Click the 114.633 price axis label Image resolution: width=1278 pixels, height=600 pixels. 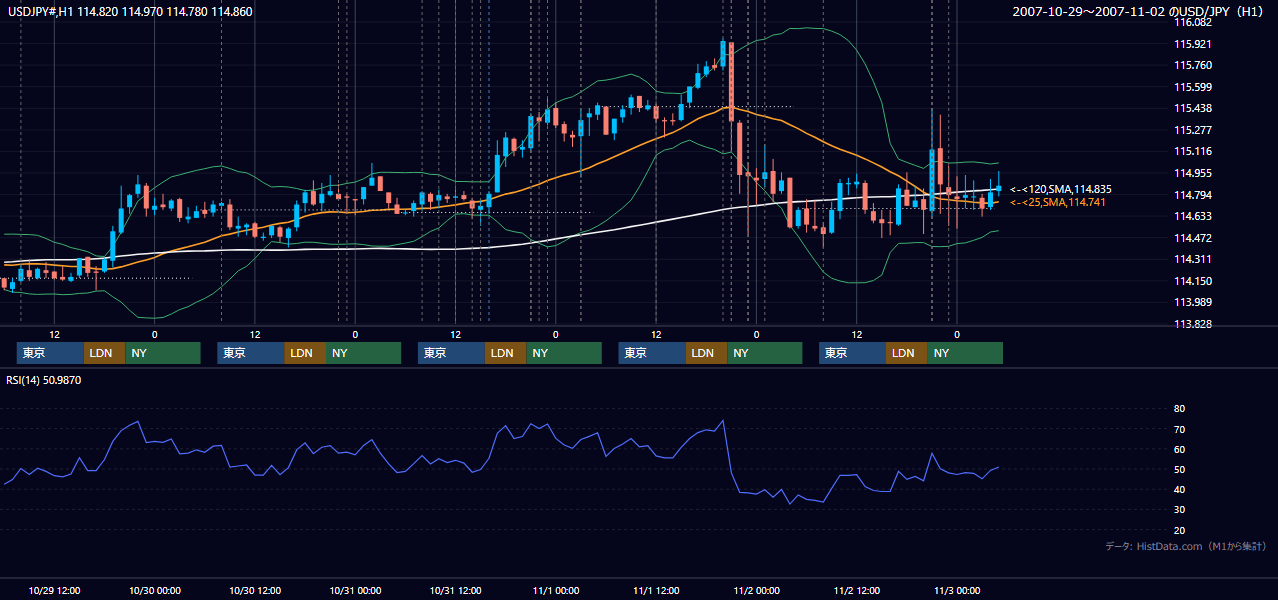click(x=1194, y=216)
